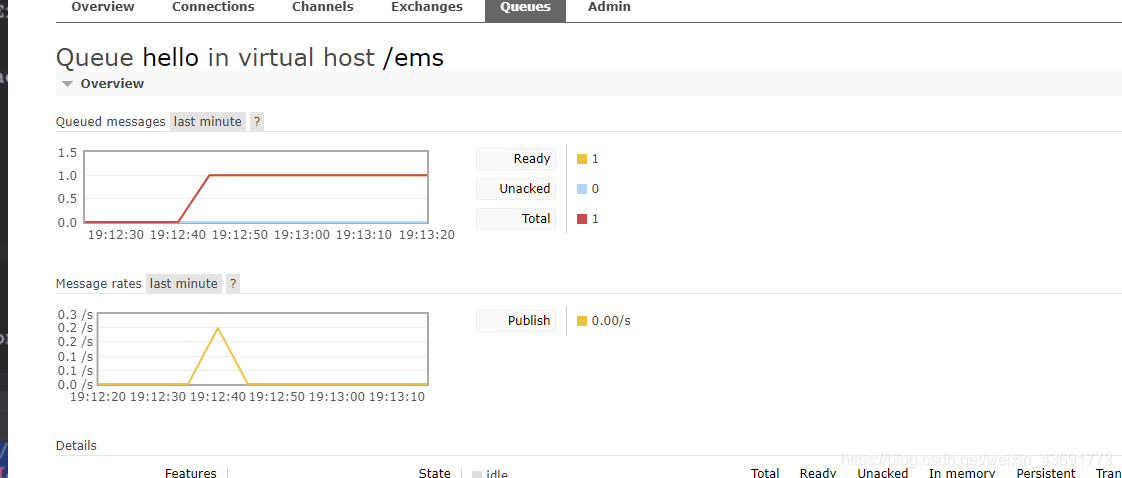Click the 'idle' state value
This screenshot has width=1122, height=478.
tap(497, 474)
